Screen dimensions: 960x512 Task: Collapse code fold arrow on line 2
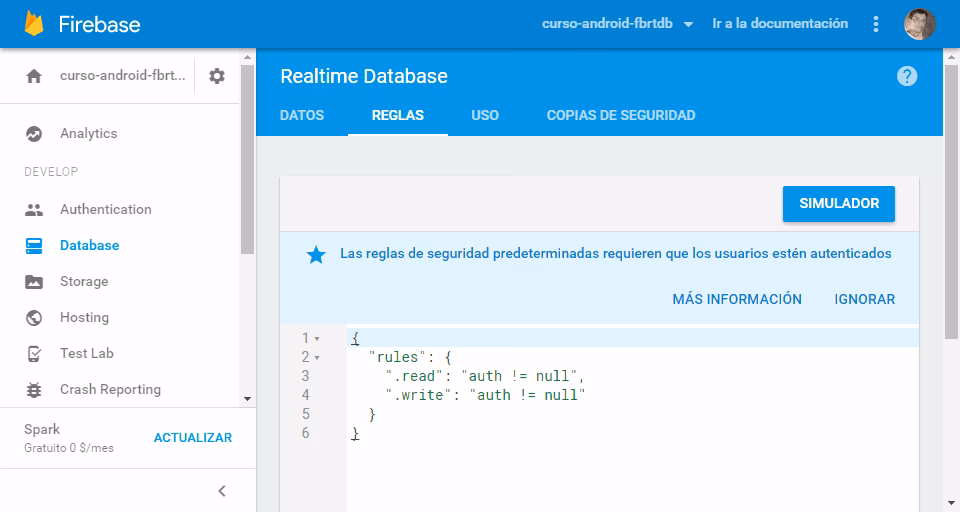click(317, 358)
